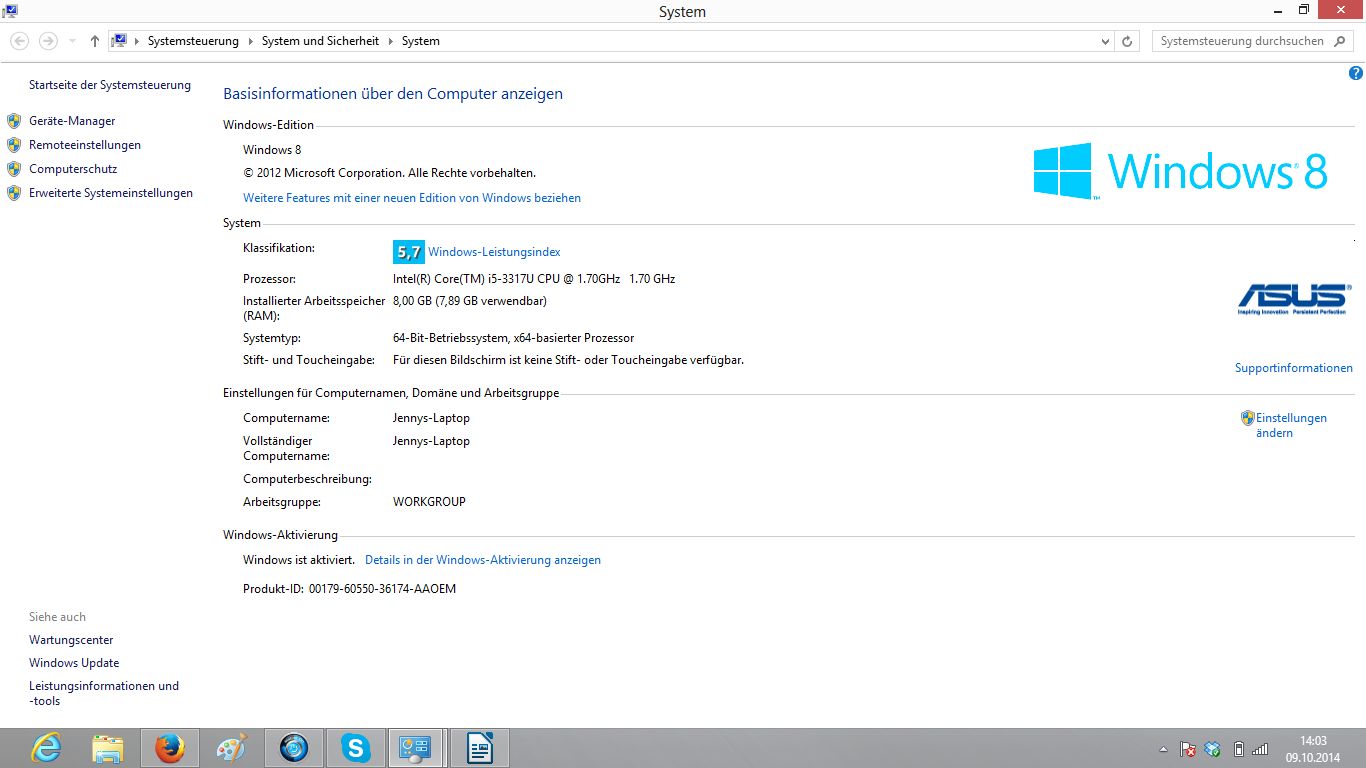Image resolution: width=1366 pixels, height=768 pixels.
Task: Restore the window using title bar button
Action: (1304, 10)
